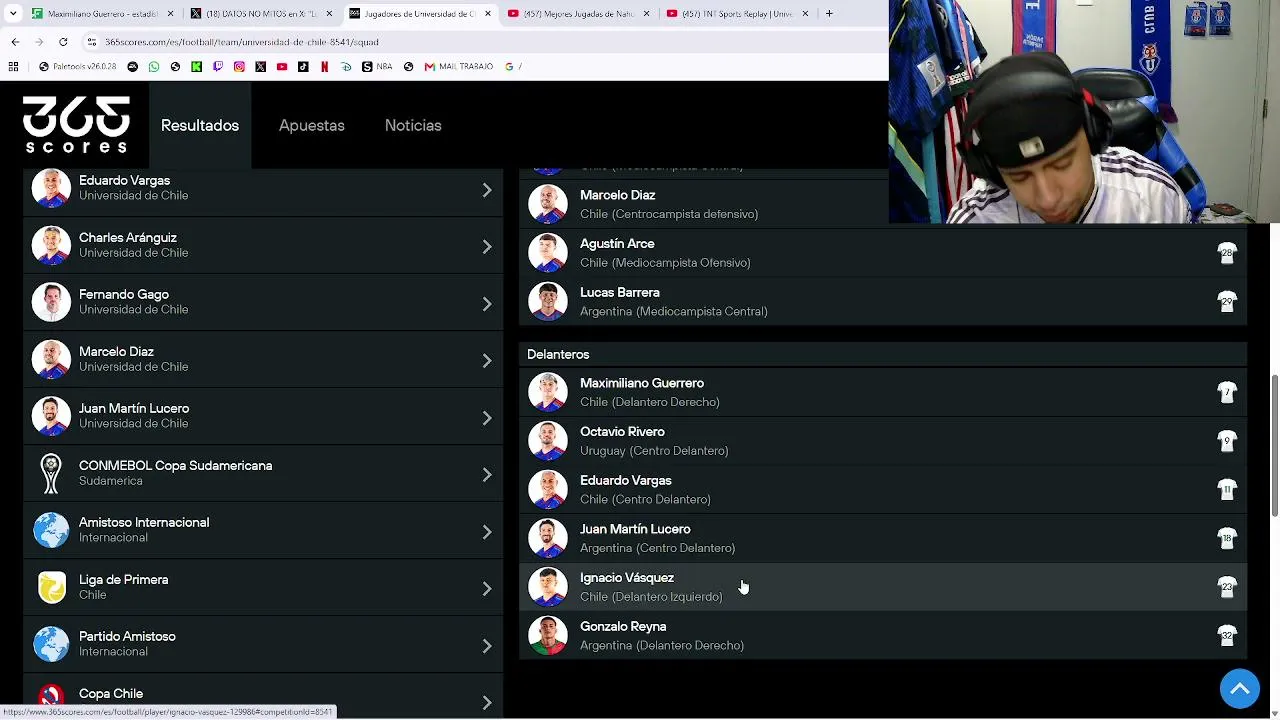
Task: Open Octavio Rivero player link
Action: (622, 432)
